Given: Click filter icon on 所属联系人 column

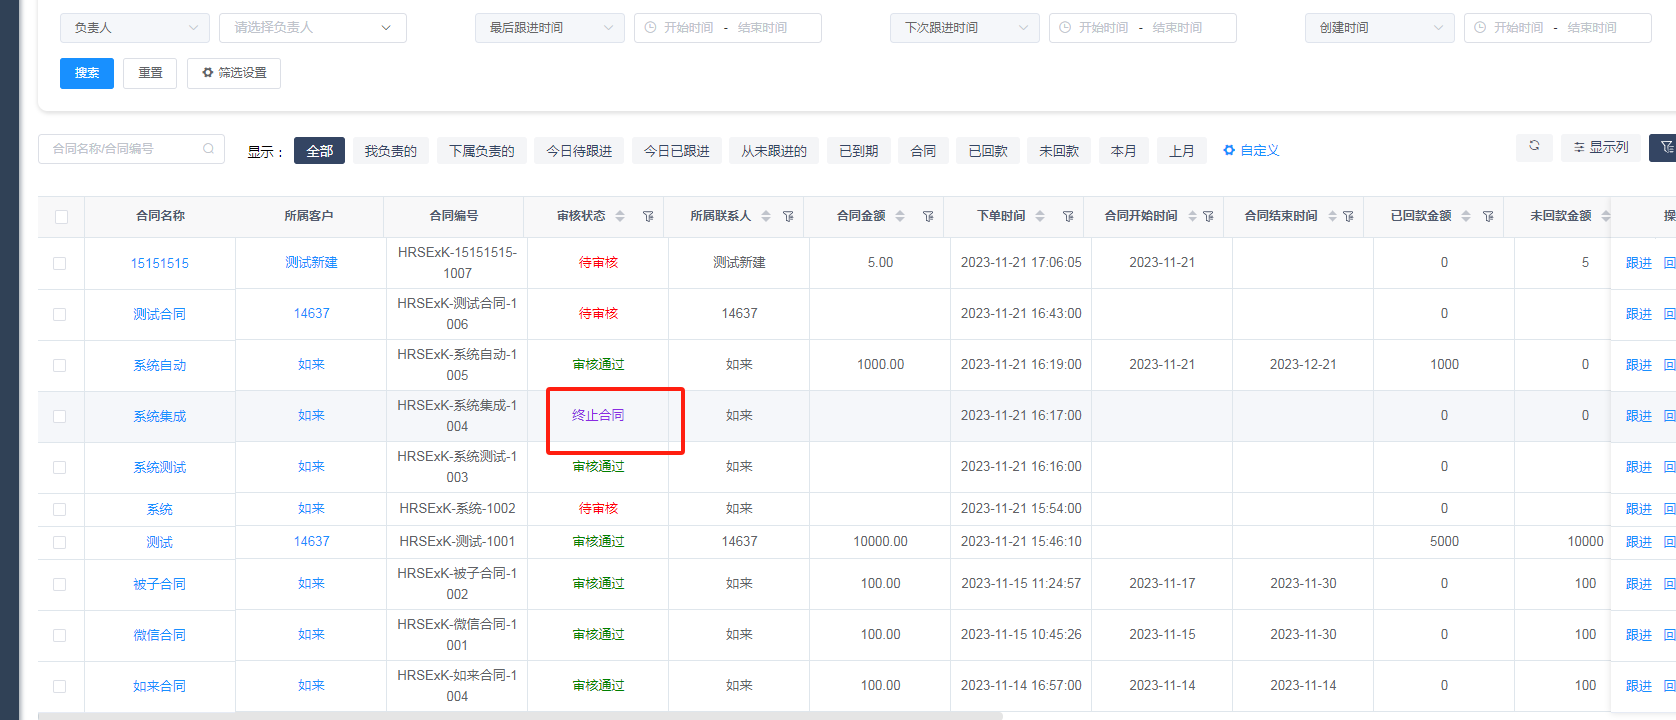Looking at the screenshot, I should click(x=788, y=217).
